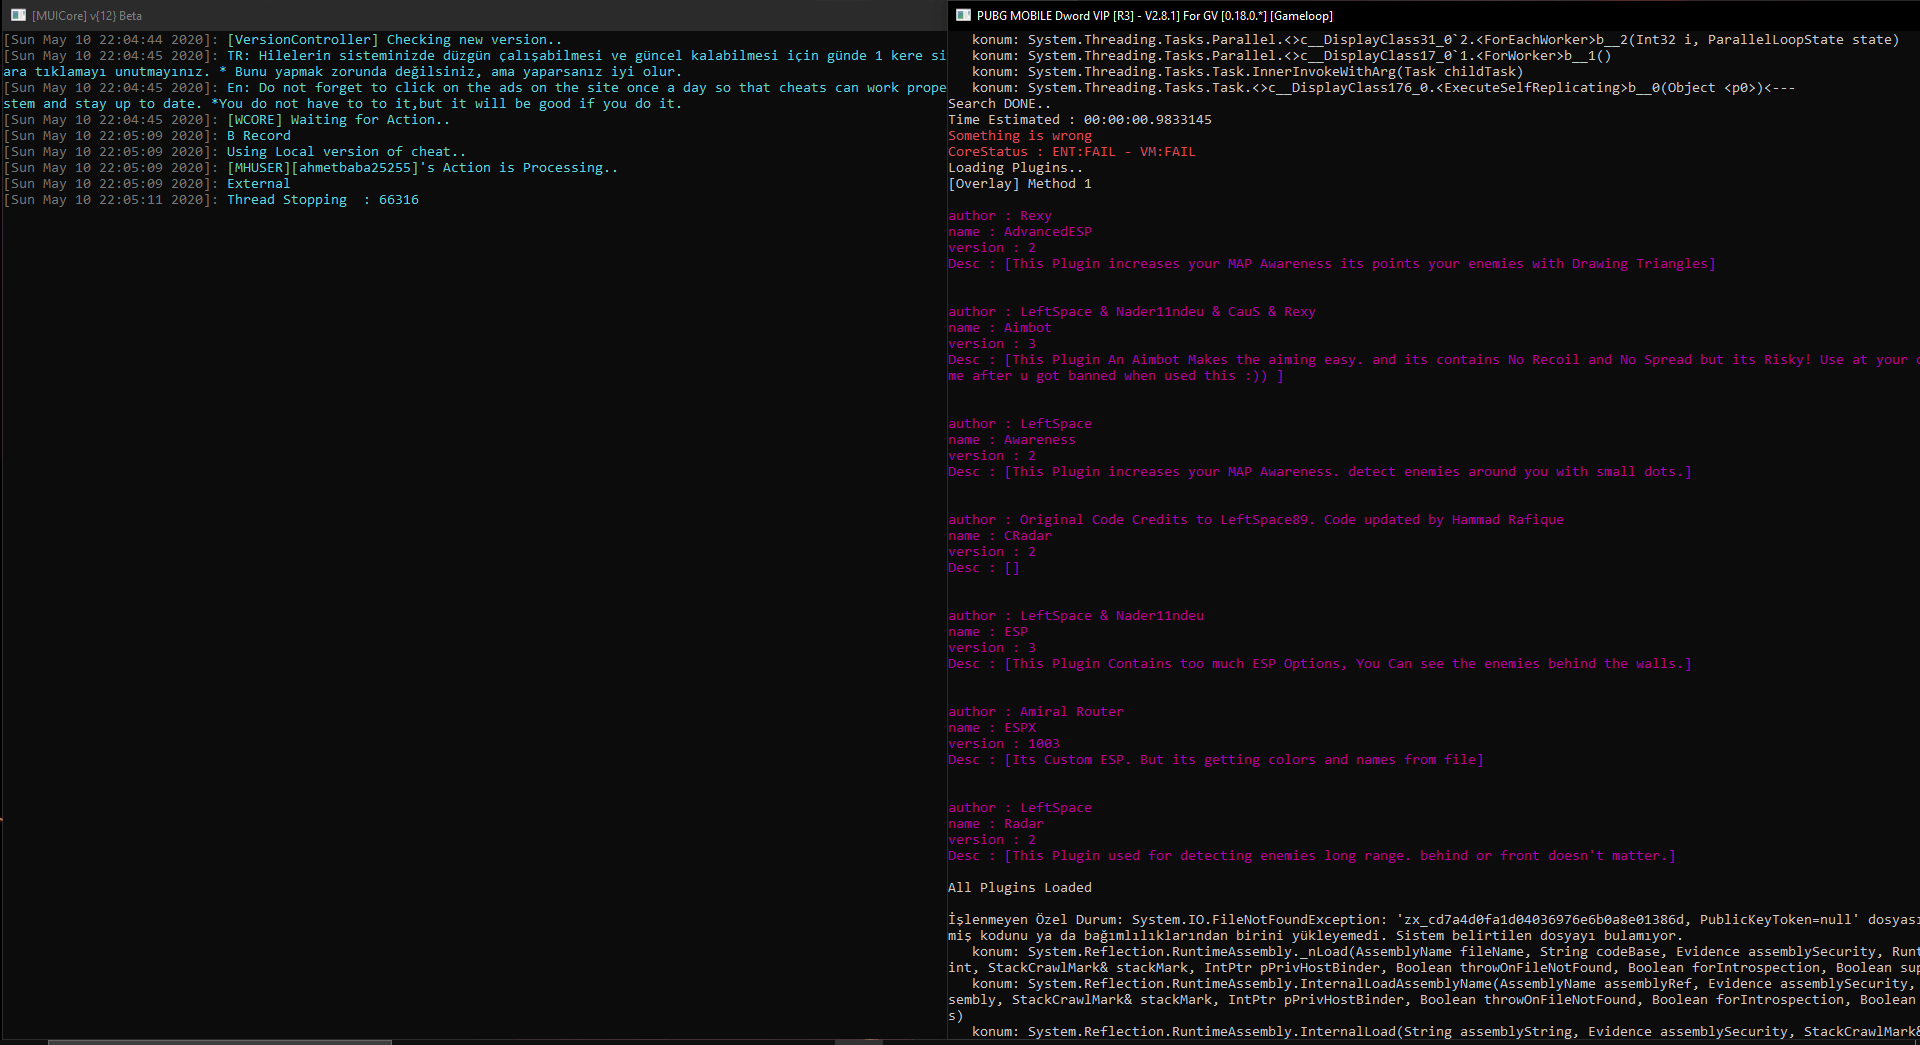Click the Radar description about 'enemies long range'
Viewport: 1920px width, 1045px height.
[1312, 856]
